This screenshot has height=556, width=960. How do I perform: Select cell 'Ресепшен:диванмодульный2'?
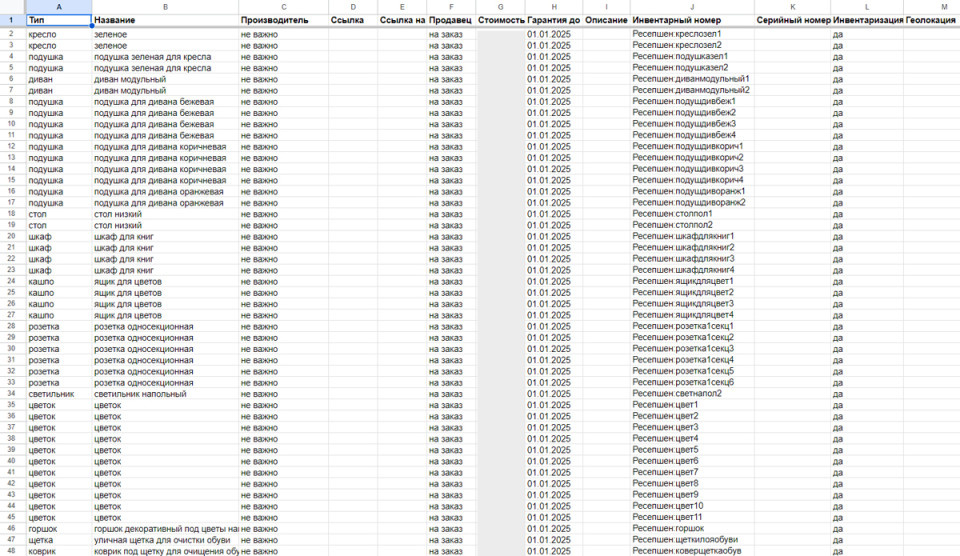(692, 90)
